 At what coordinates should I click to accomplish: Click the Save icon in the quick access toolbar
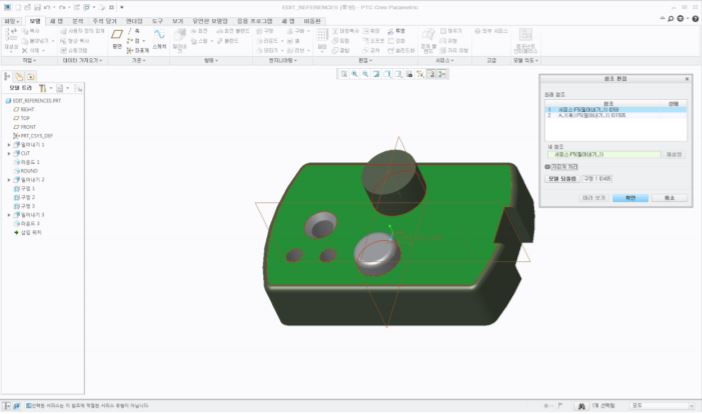point(38,8)
